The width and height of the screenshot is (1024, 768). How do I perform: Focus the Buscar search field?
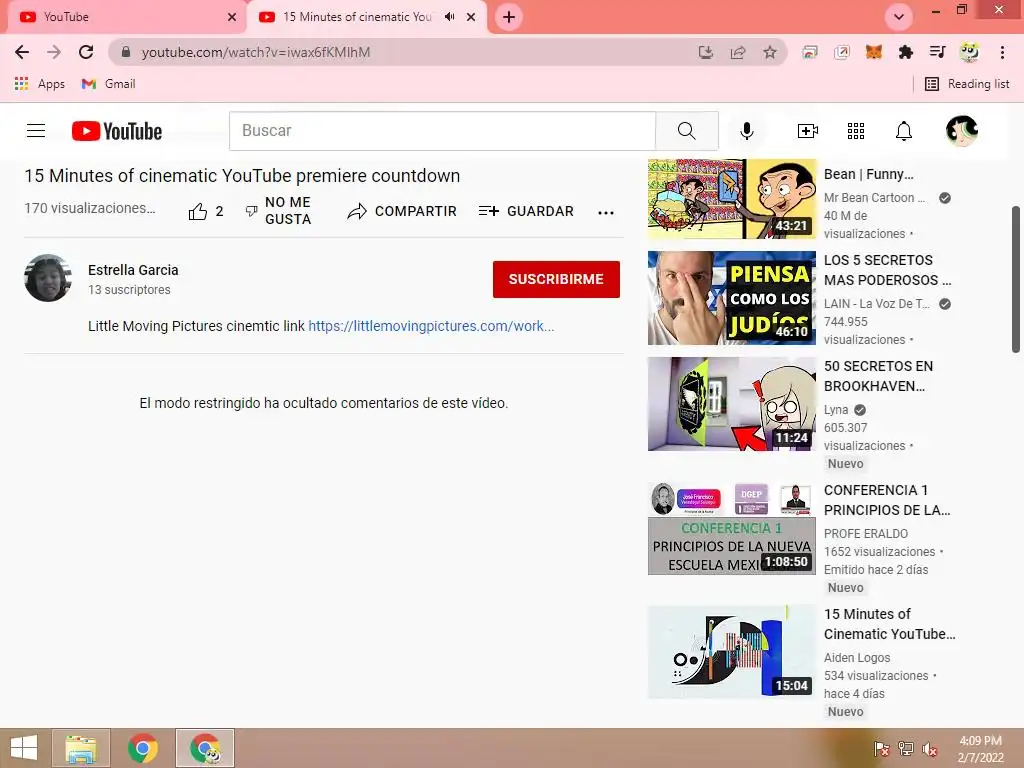pyautogui.click(x=442, y=131)
